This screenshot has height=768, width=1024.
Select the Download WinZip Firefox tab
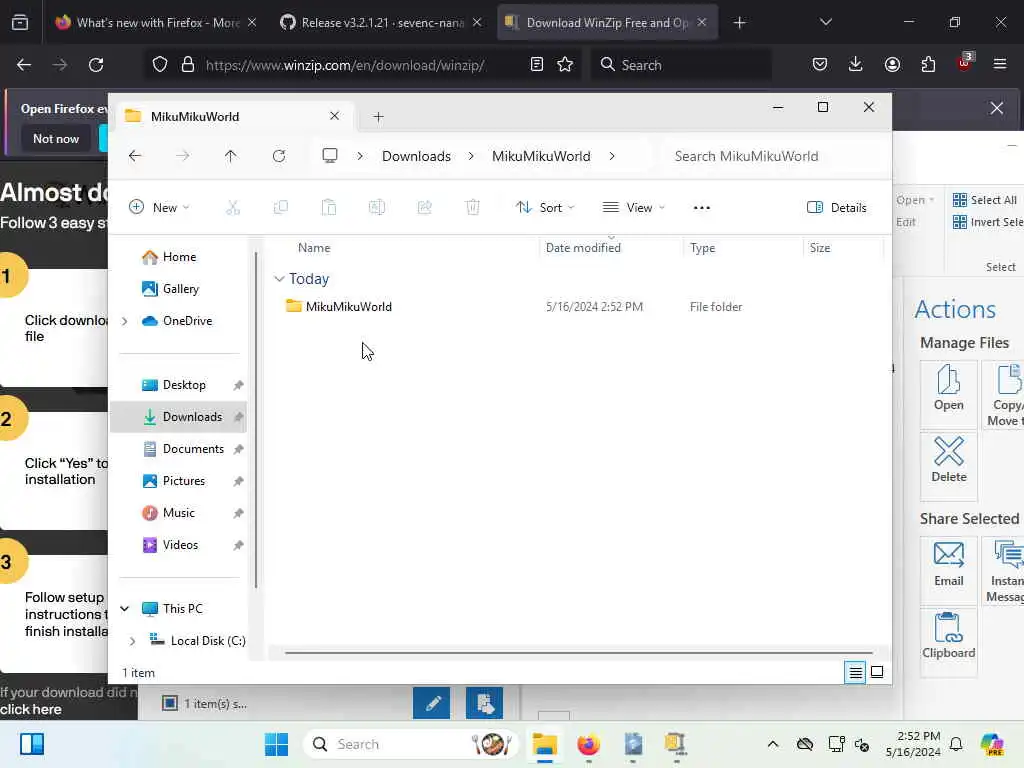[x=607, y=23]
